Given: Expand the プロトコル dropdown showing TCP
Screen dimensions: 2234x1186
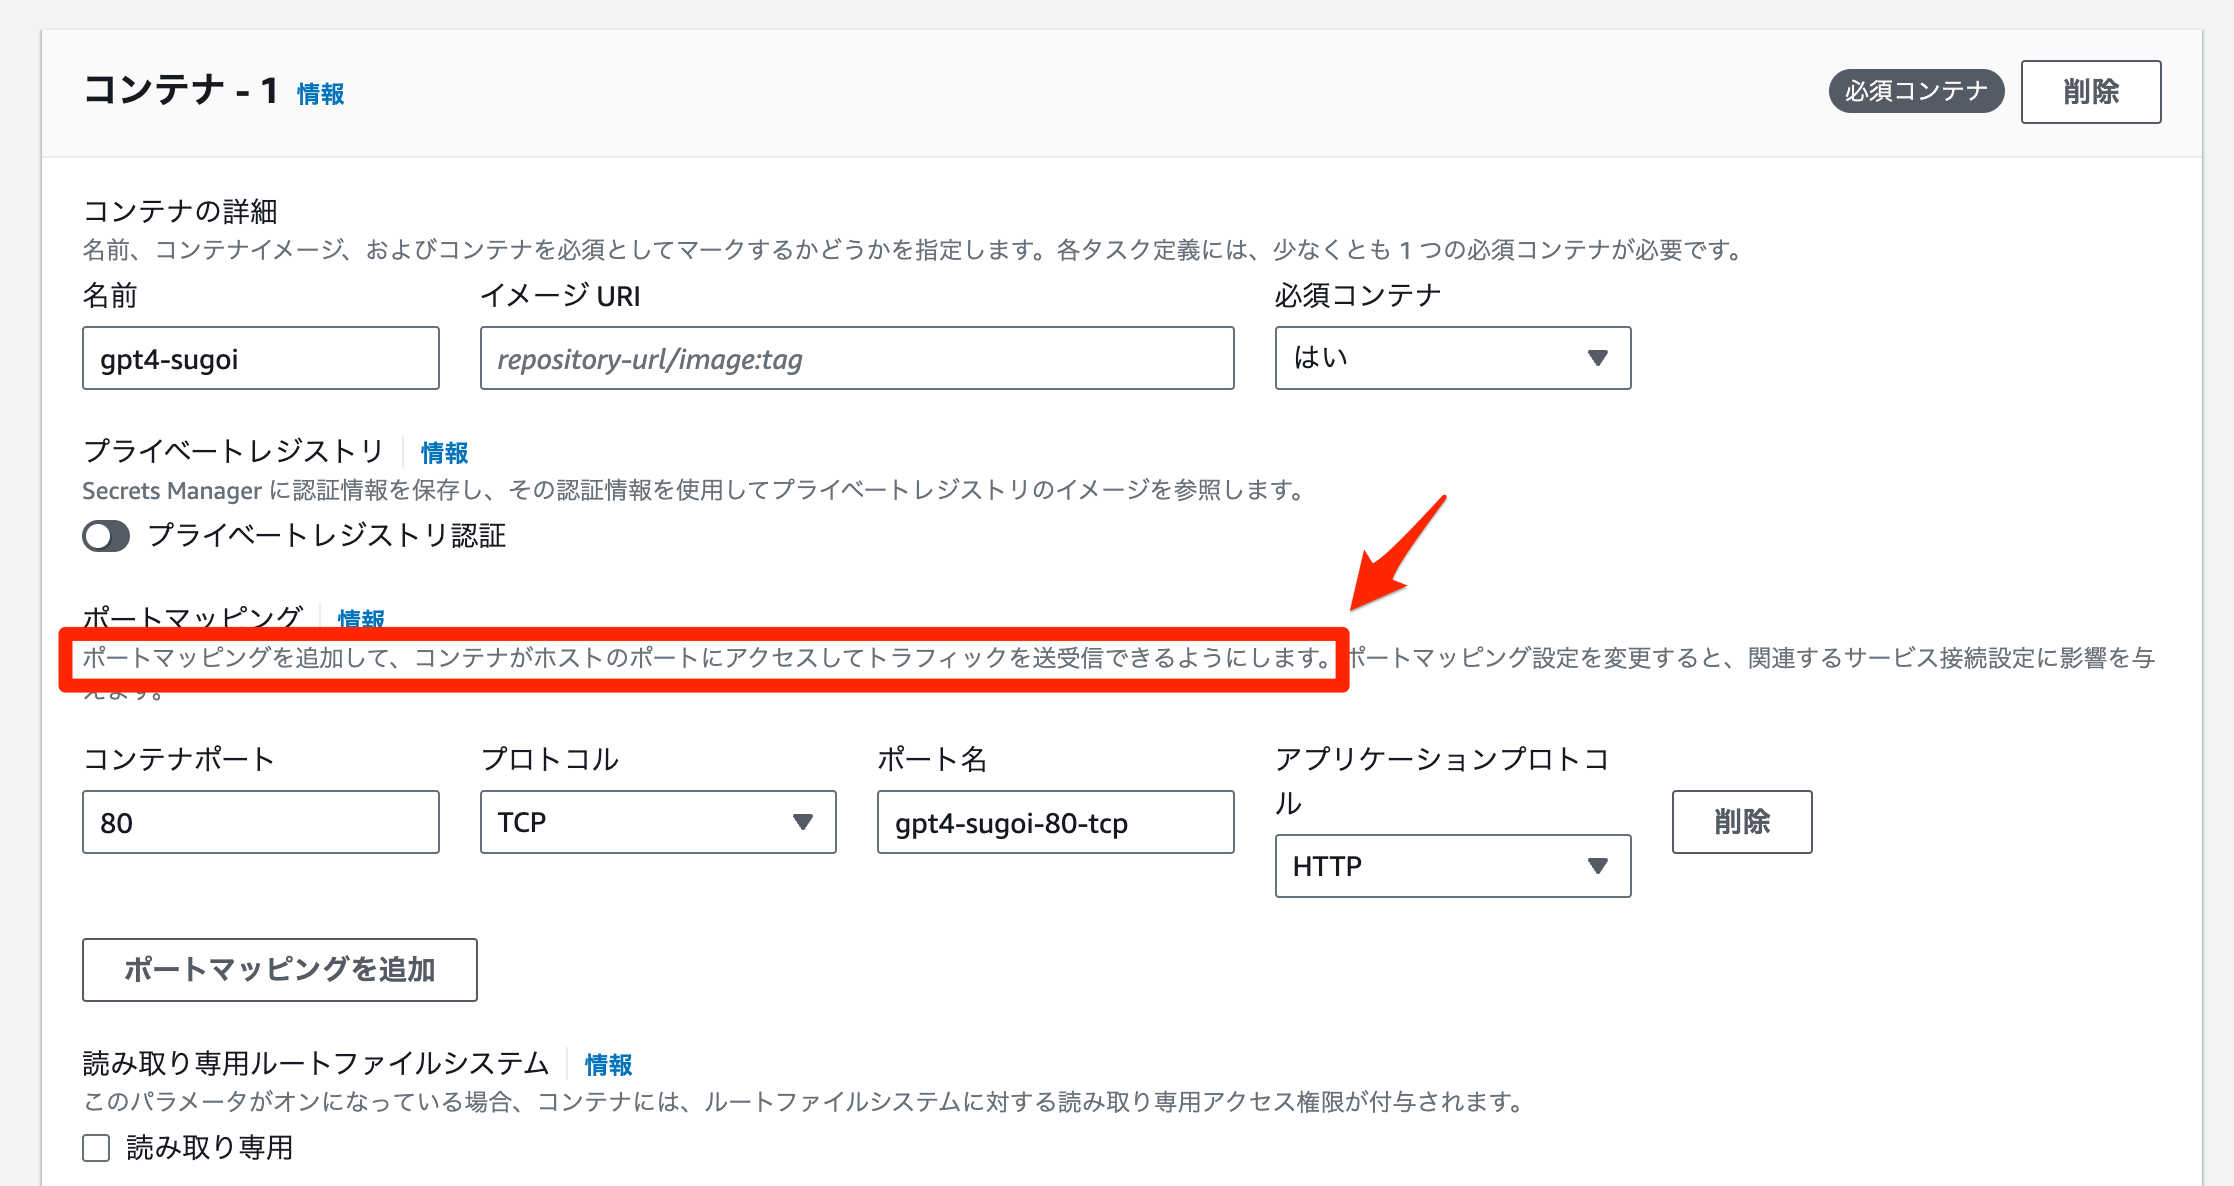Looking at the screenshot, I should [x=657, y=822].
